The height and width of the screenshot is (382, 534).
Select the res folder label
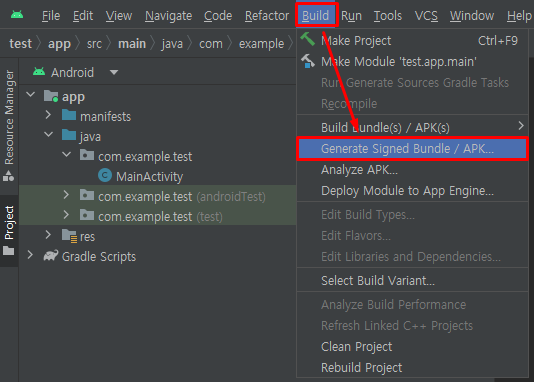tap(88, 237)
